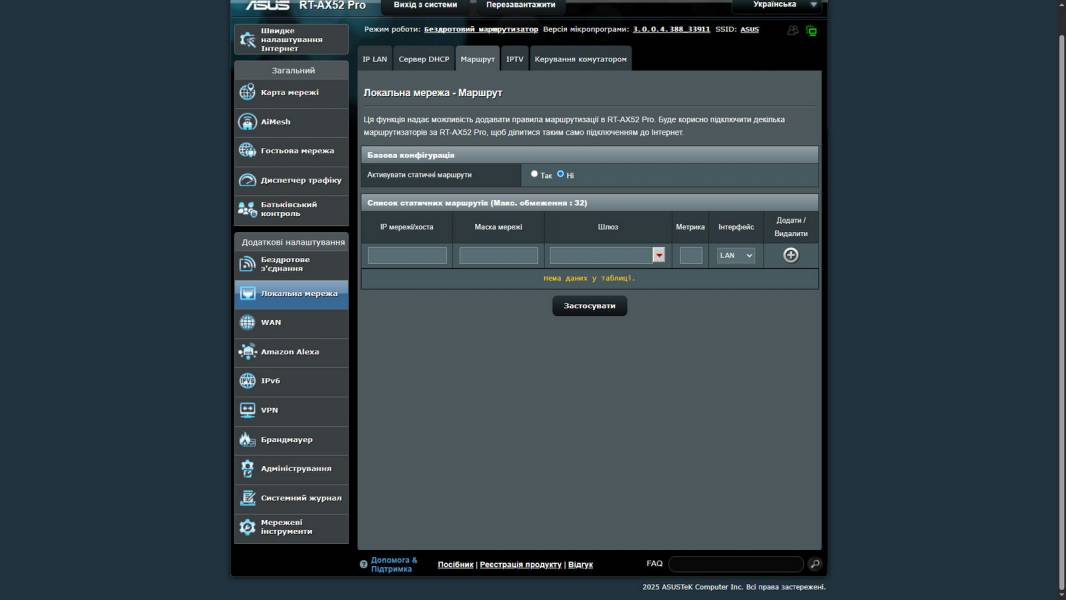Open the VPN settings icon
1066x600 pixels.
pos(248,410)
